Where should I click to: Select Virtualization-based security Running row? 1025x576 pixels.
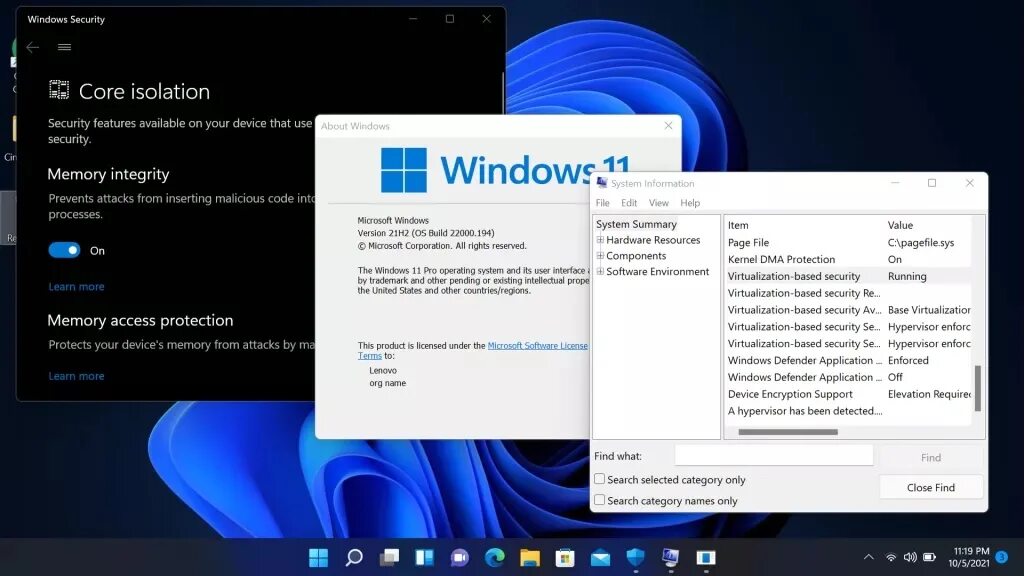tap(849, 277)
